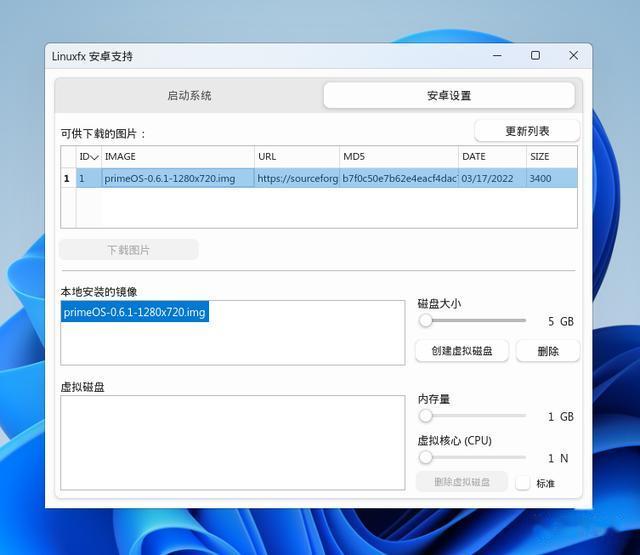Click the URL column header

(297, 157)
